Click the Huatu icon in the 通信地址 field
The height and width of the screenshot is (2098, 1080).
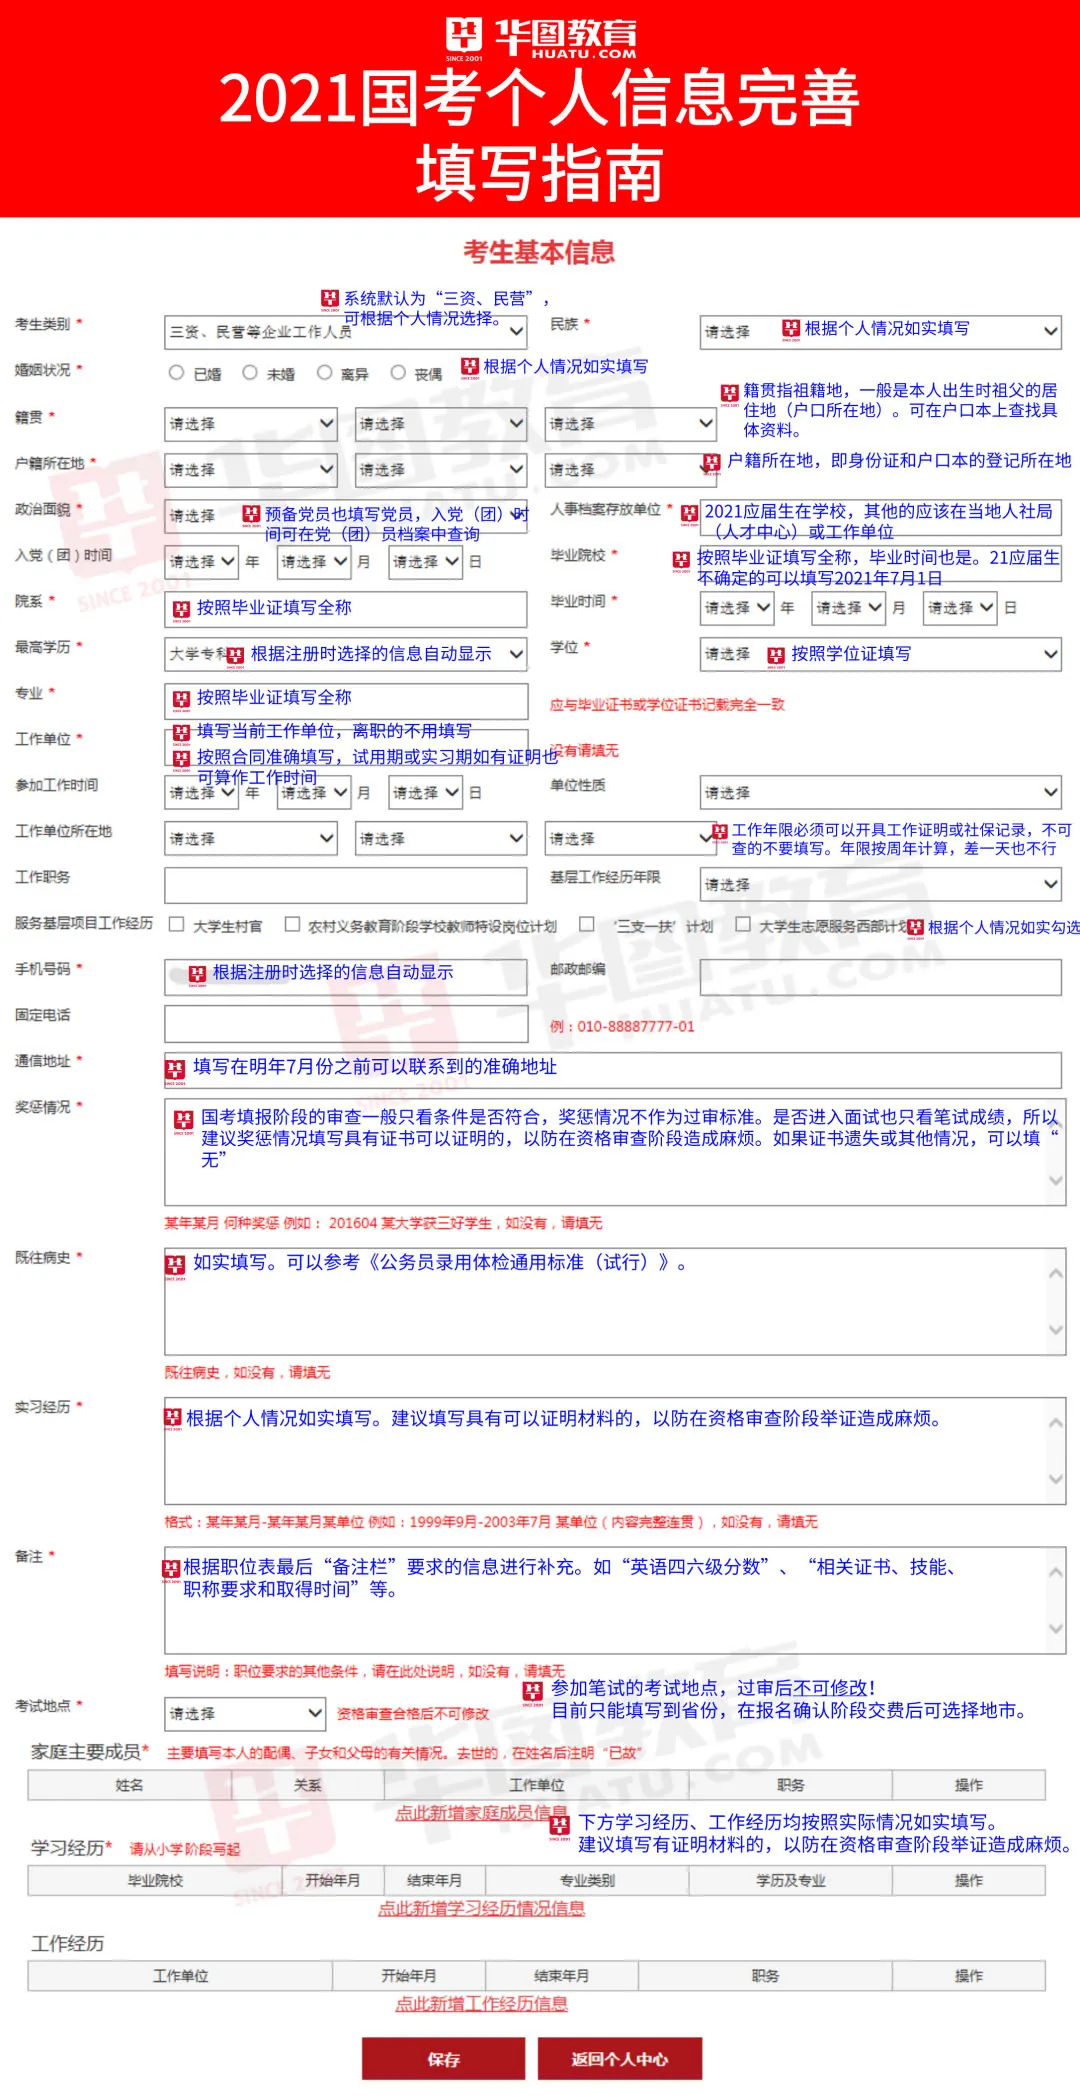pyautogui.click(x=175, y=1069)
